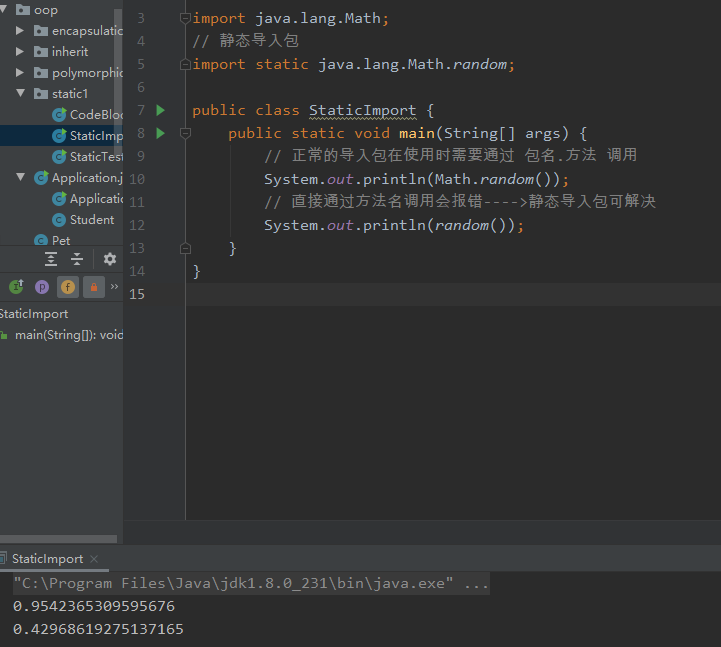Image resolution: width=721 pixels, height=647 pixels.
Task: Show more Structure toolbar options chevron
Action: pos(114,286)
